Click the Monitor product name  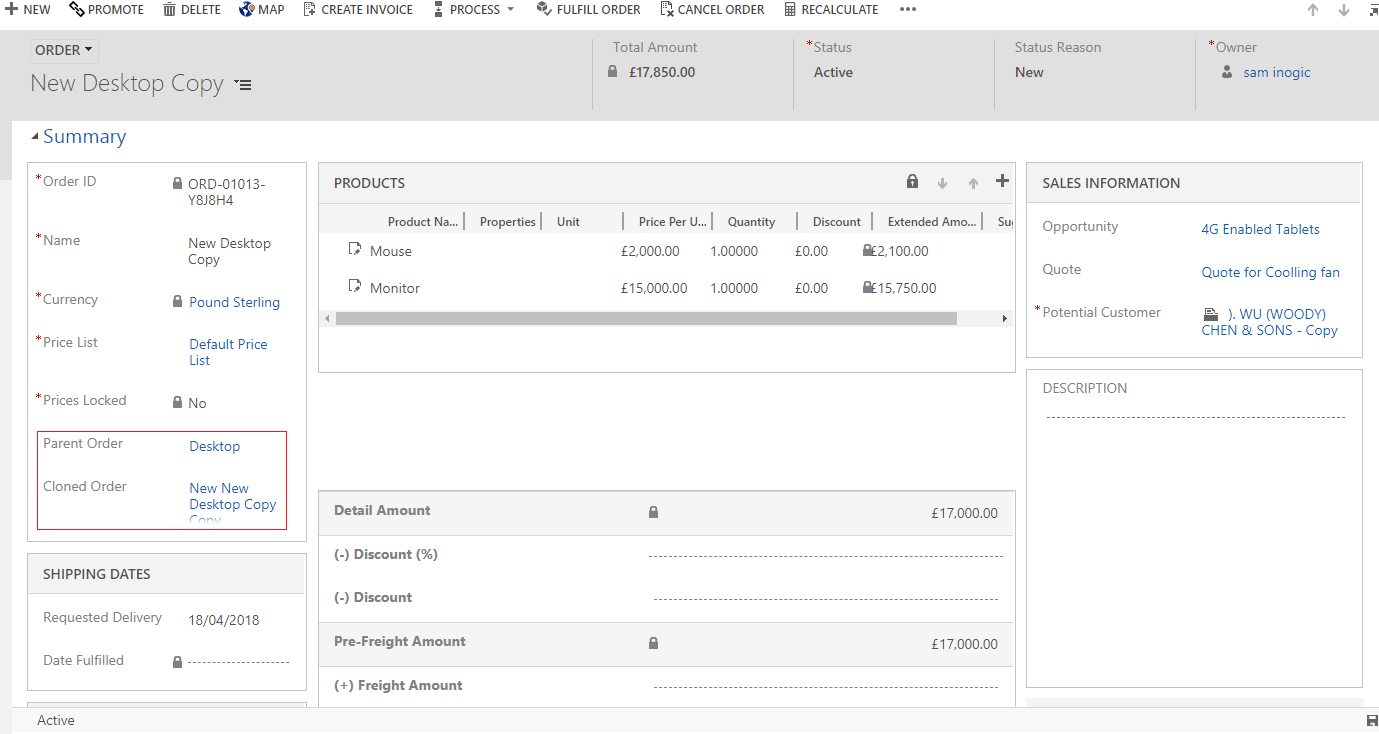click(x=395, y=288)
